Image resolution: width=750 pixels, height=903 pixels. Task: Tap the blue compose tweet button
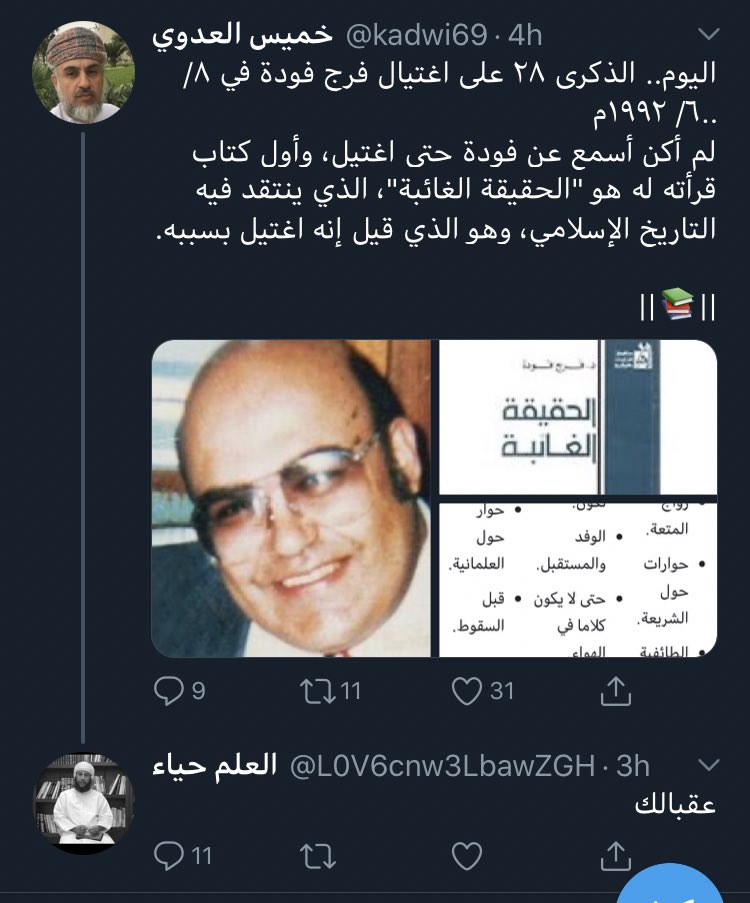coord(670,887)
